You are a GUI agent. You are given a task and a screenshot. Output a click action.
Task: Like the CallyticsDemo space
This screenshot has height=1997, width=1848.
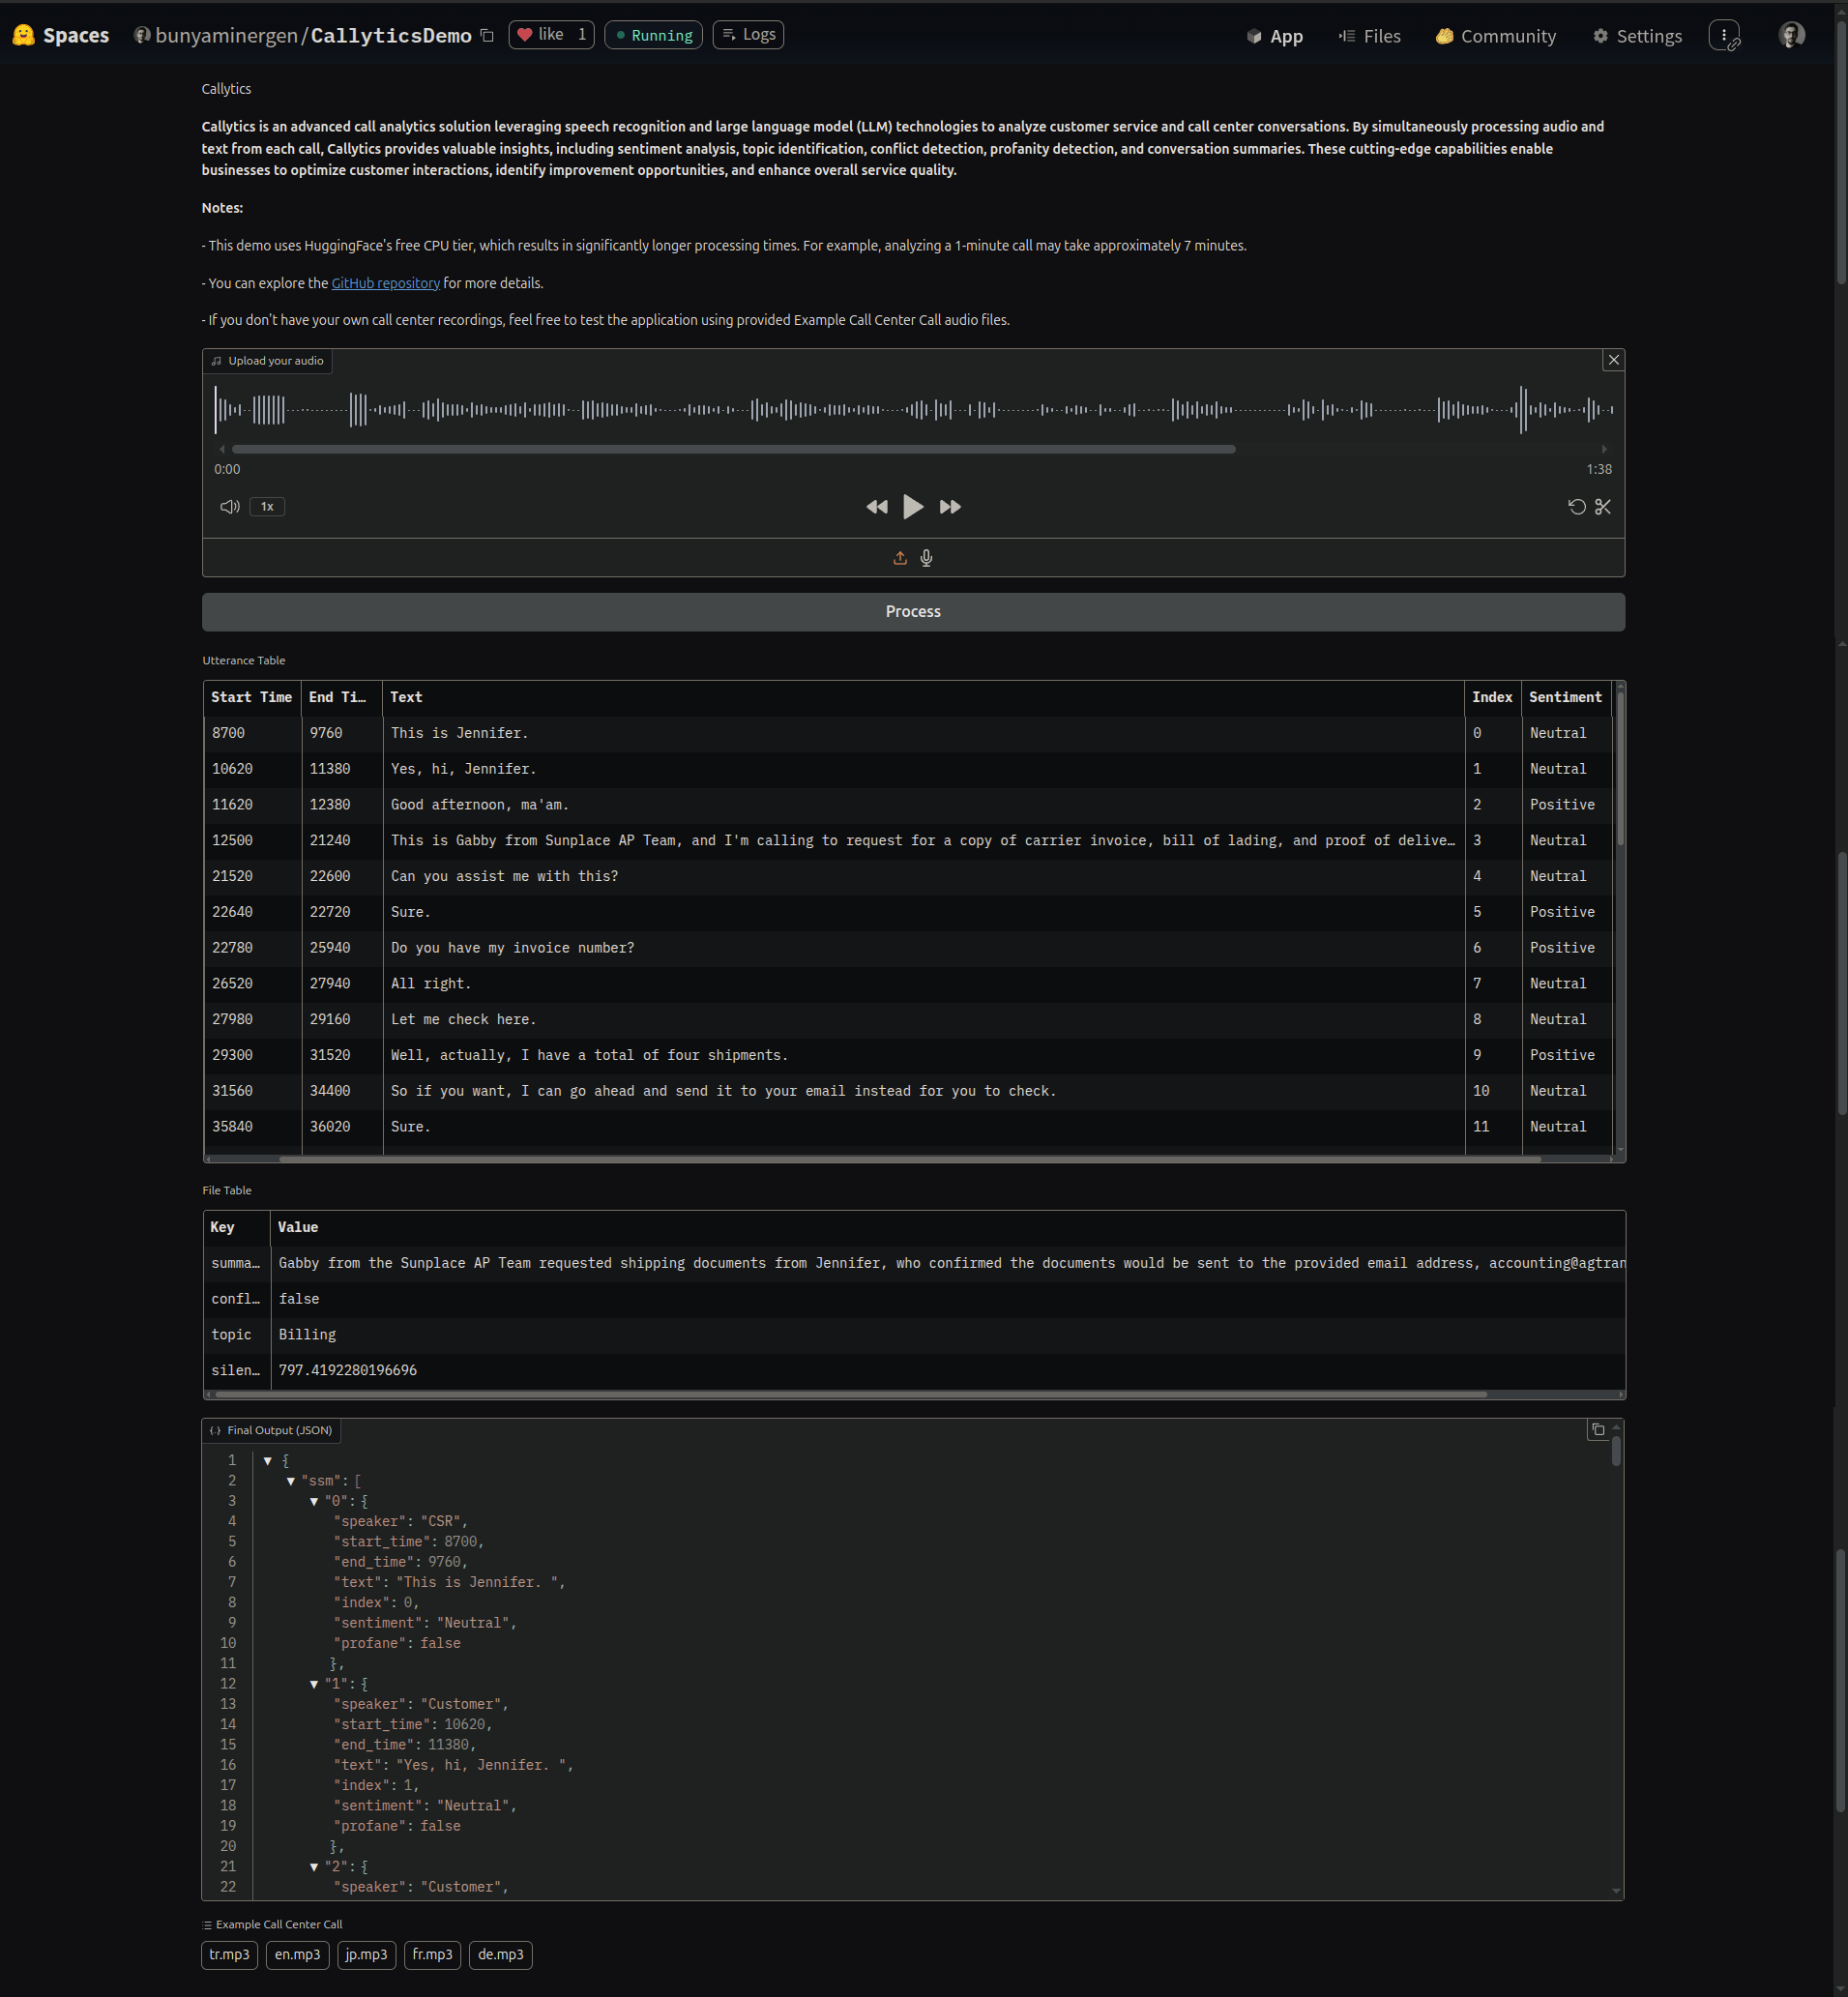[551, 35]
